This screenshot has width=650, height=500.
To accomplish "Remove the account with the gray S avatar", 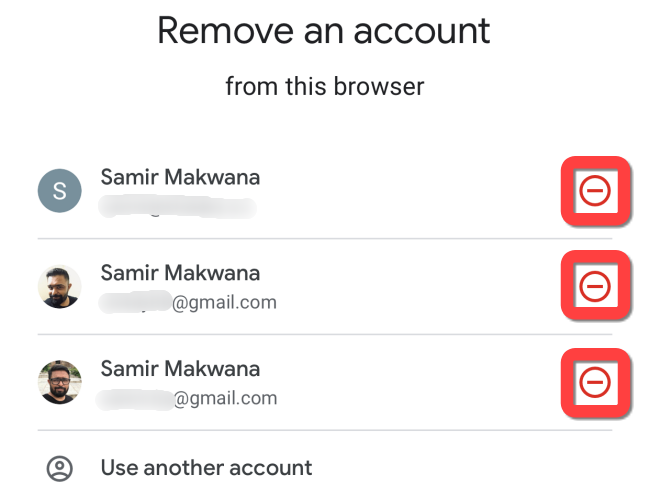I will [595, 190].
